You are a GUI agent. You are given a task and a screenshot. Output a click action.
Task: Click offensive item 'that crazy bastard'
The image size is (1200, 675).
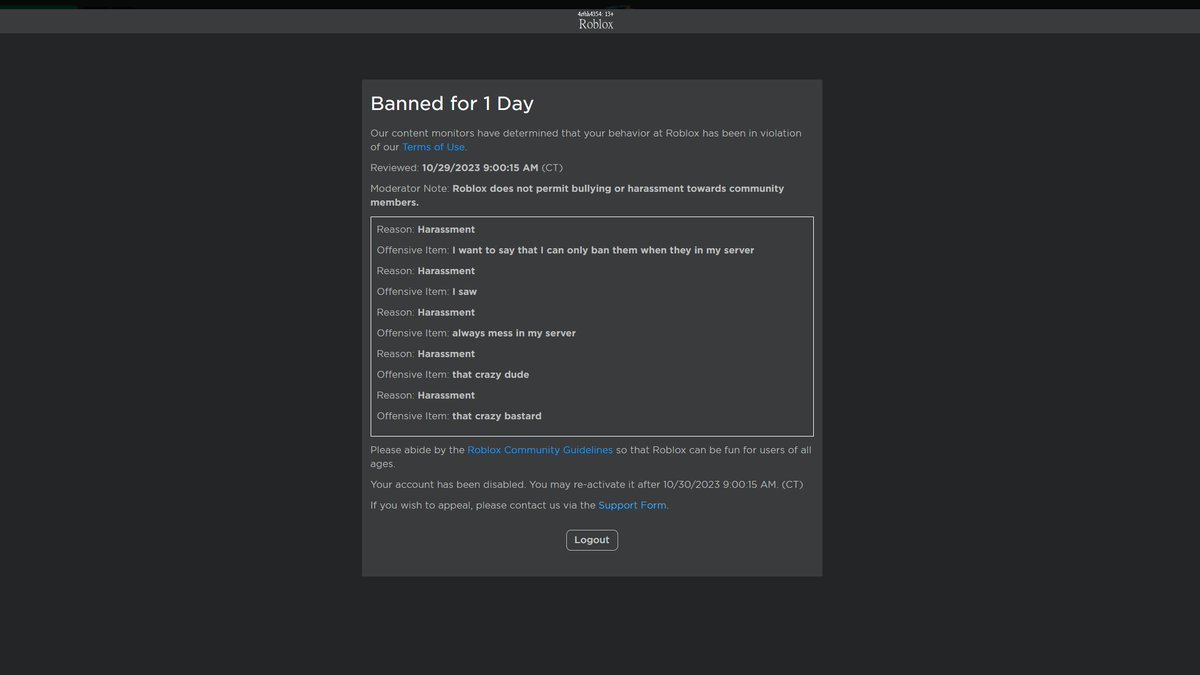497,416
